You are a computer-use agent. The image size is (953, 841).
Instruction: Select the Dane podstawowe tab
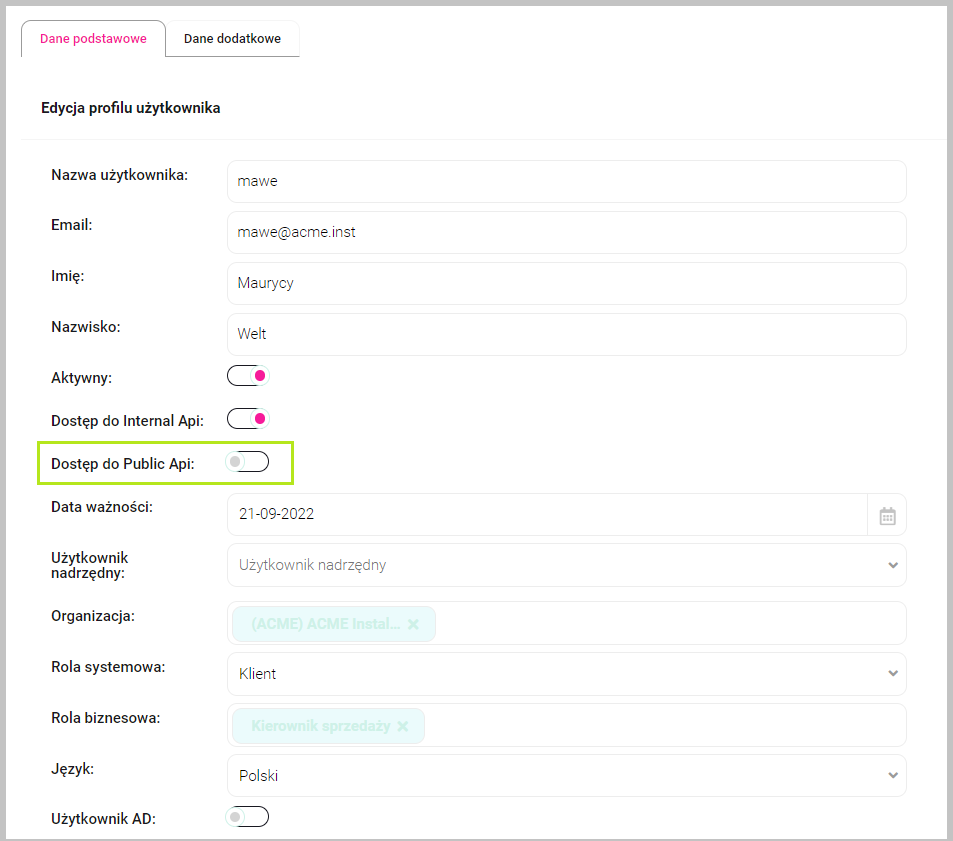pyautogui.click(x=93, y=39)
